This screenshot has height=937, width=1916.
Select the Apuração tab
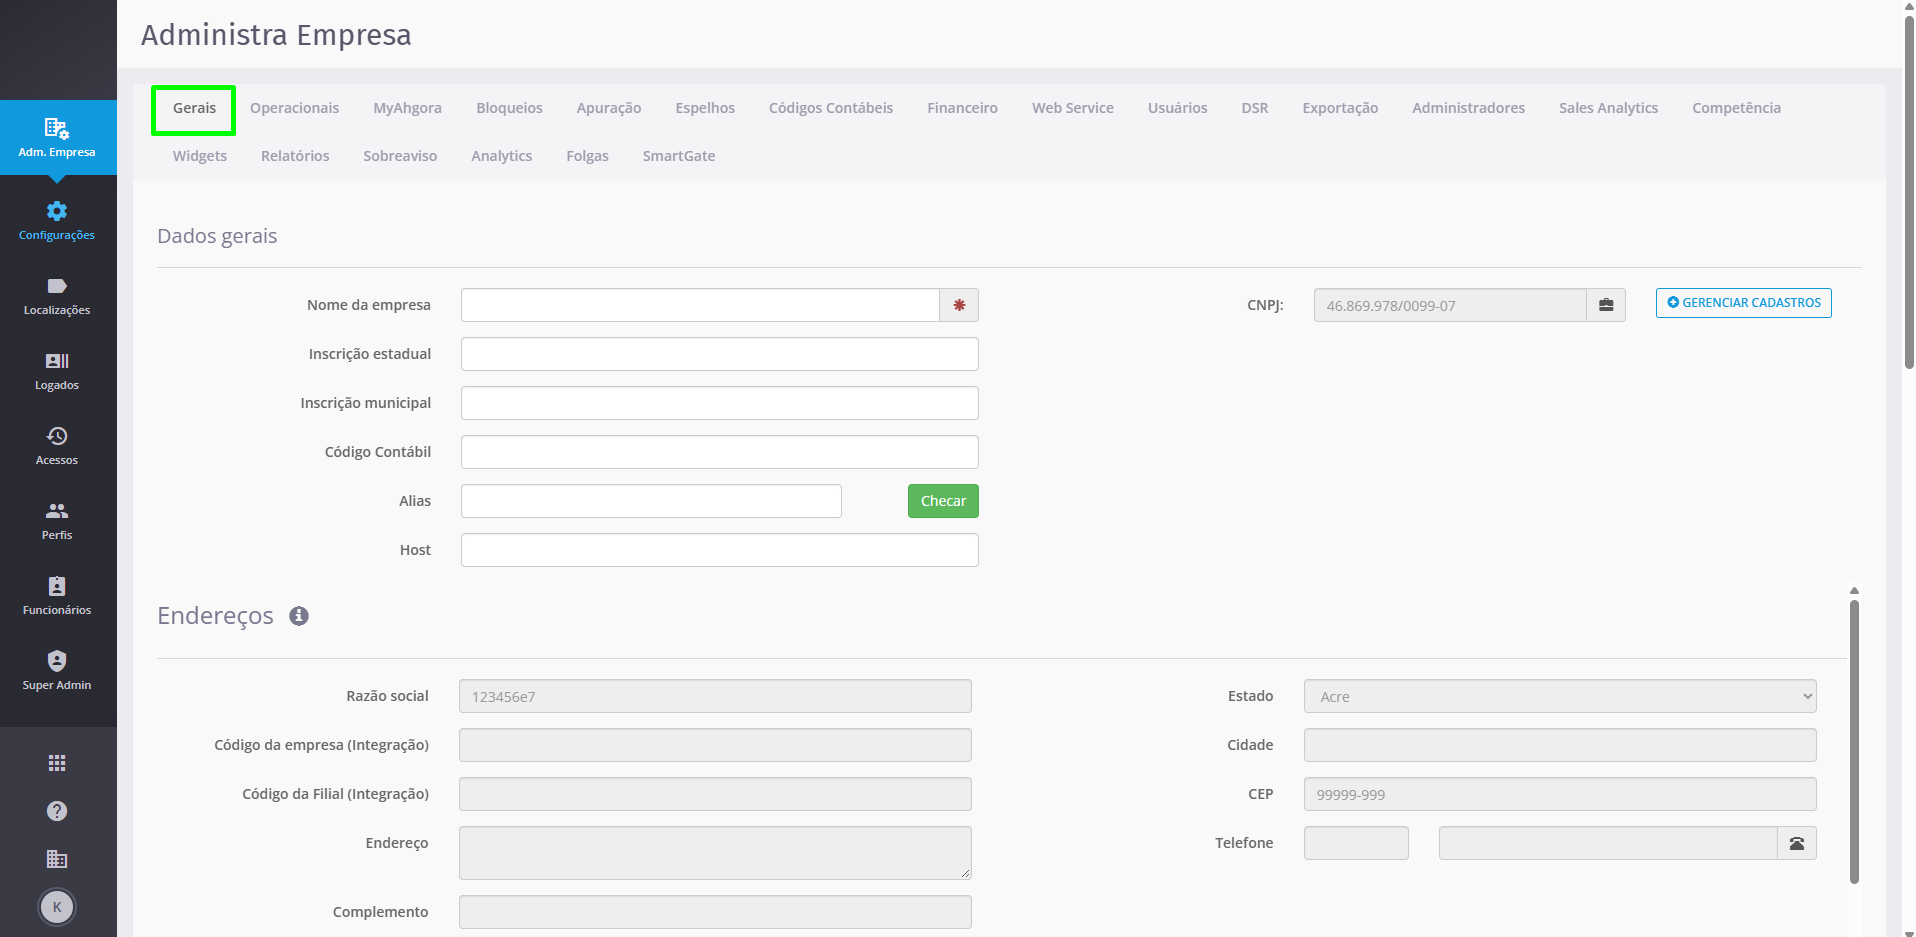tap(609, 108)
